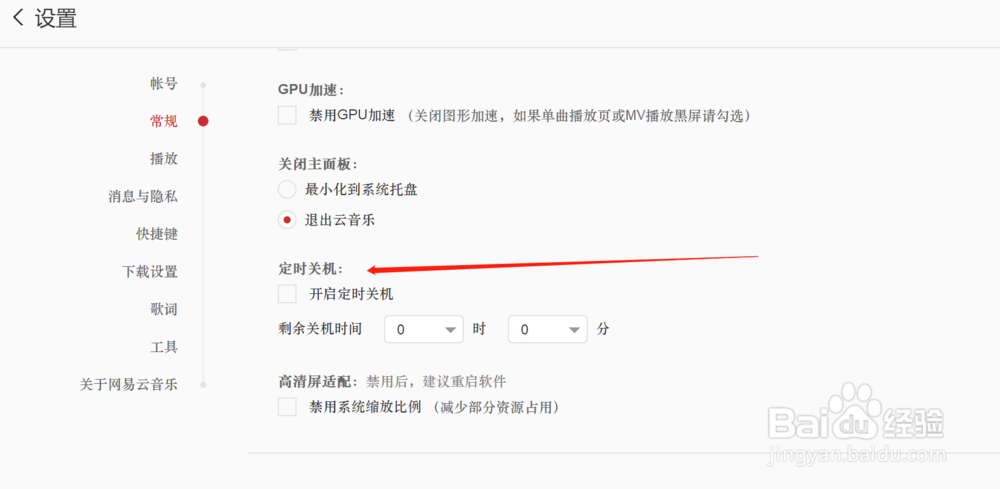Image resolution: width=1000 pixels, height=489 pixels.
Task: Click the 减少部分资源占用 note text
Action: click(x=497, y=407)
